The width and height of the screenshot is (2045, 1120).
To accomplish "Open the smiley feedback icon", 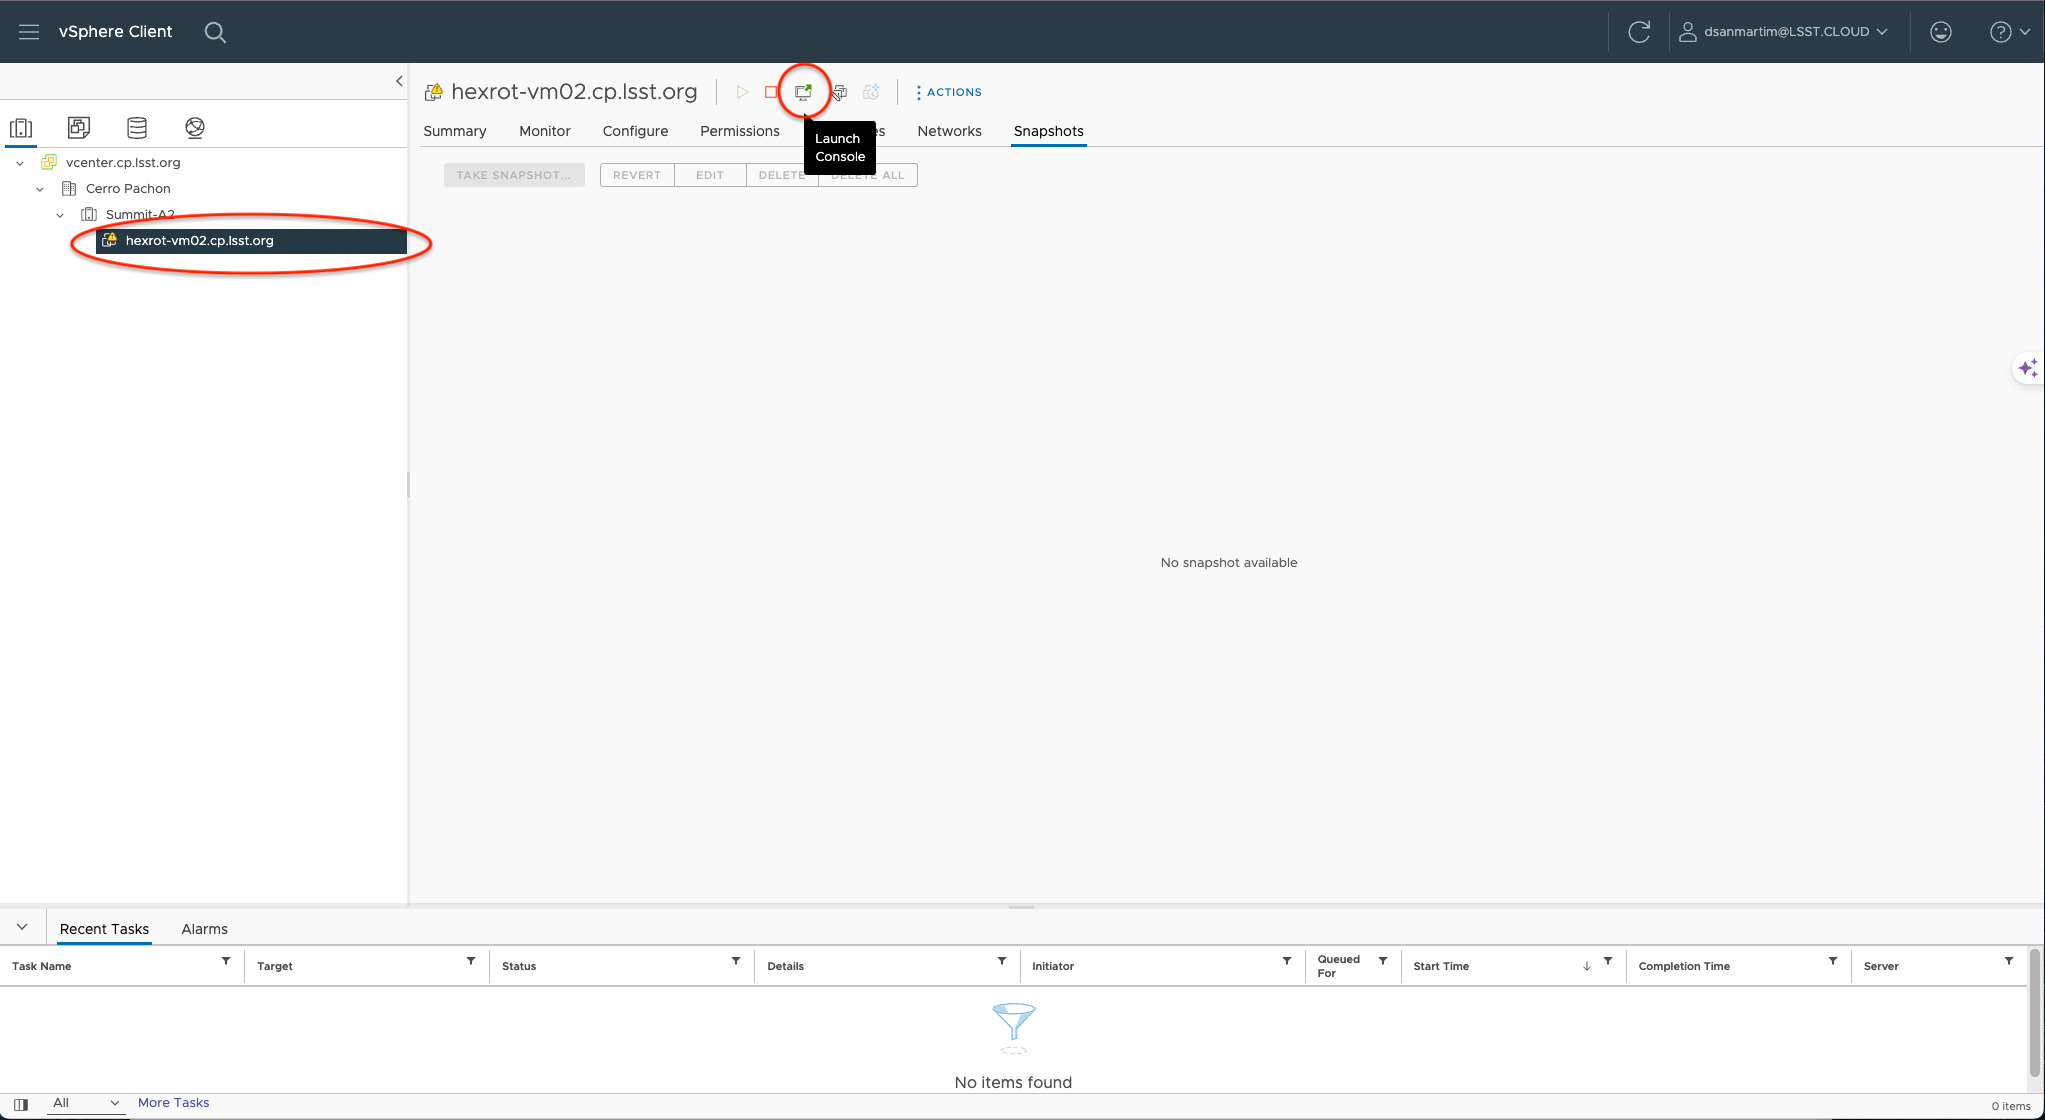I will click(1941, 32).
